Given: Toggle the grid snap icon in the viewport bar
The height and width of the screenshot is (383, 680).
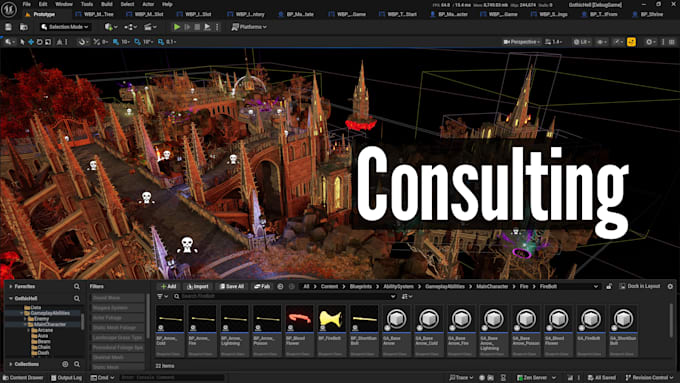Looking at the screenshot, I should coord(116,42).
